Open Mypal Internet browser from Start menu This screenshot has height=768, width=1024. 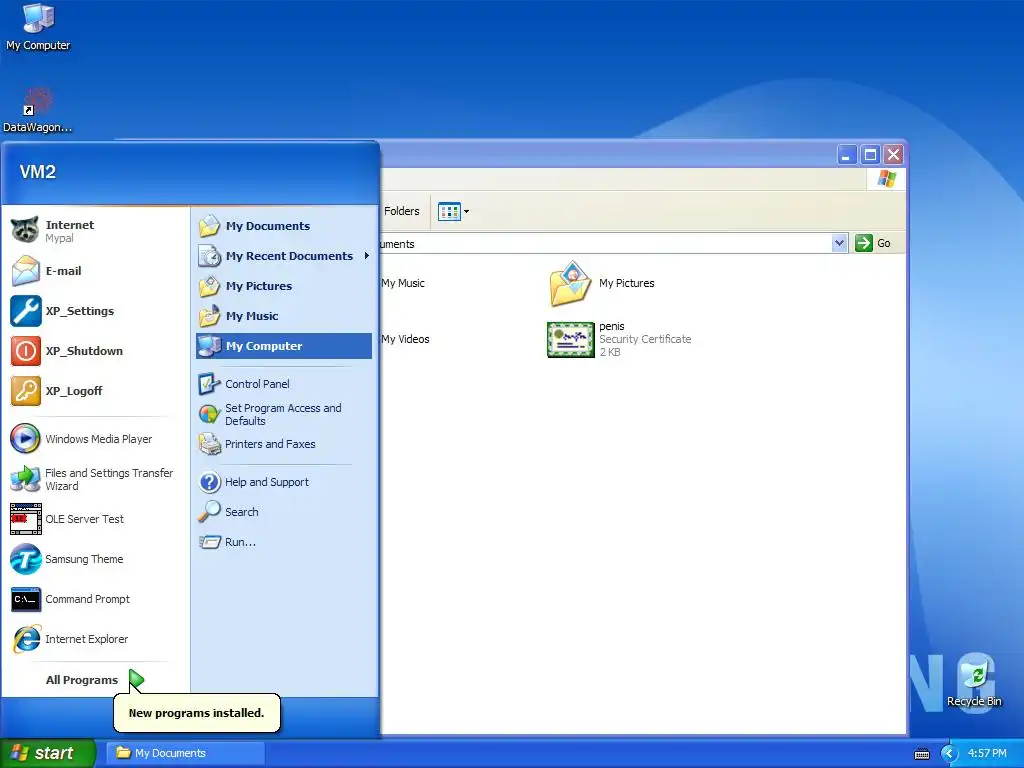[96, 231]
